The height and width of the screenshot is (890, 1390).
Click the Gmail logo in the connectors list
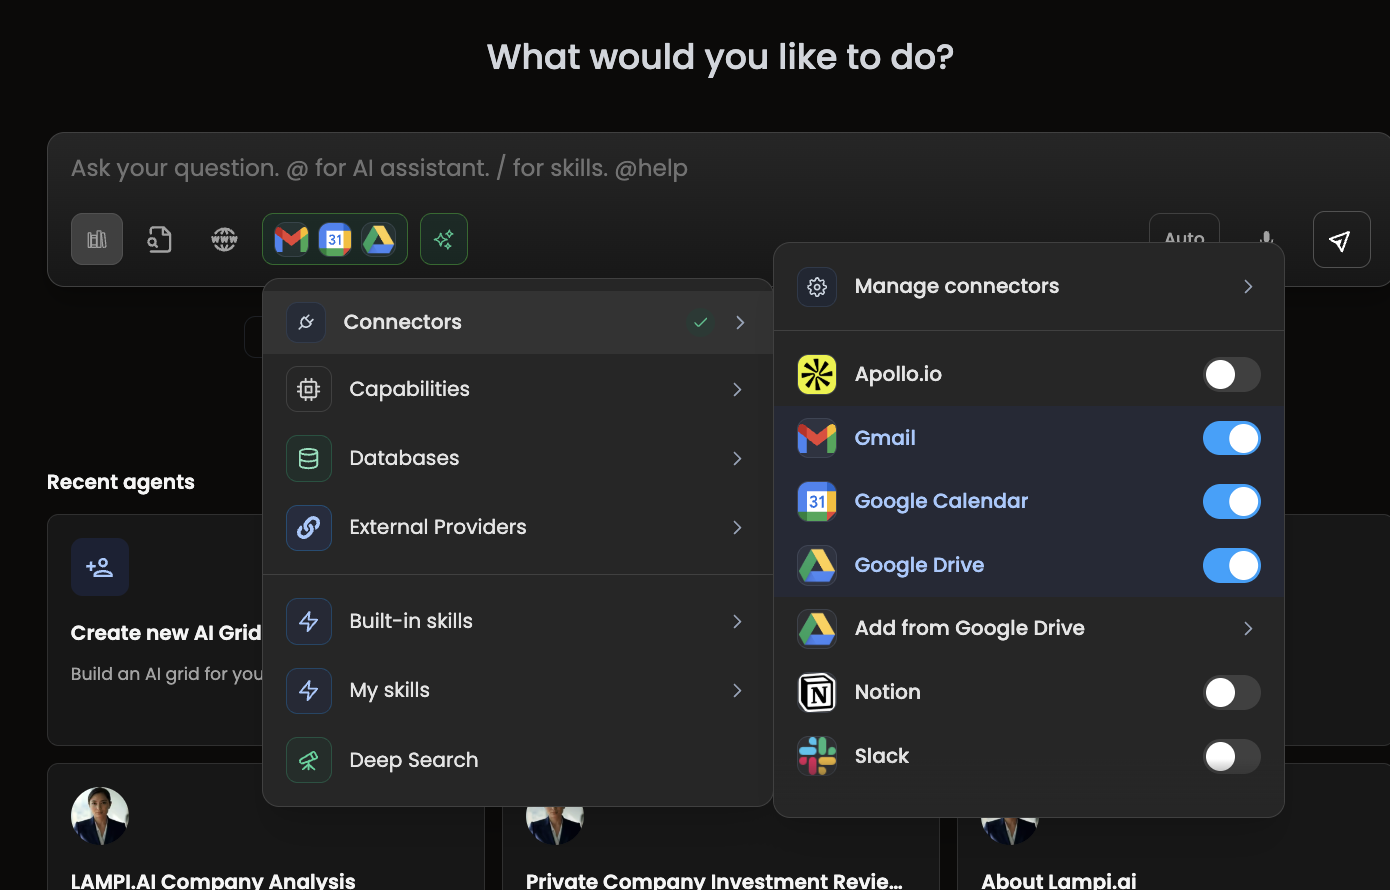pyautogui.click(x=817, y=438)
